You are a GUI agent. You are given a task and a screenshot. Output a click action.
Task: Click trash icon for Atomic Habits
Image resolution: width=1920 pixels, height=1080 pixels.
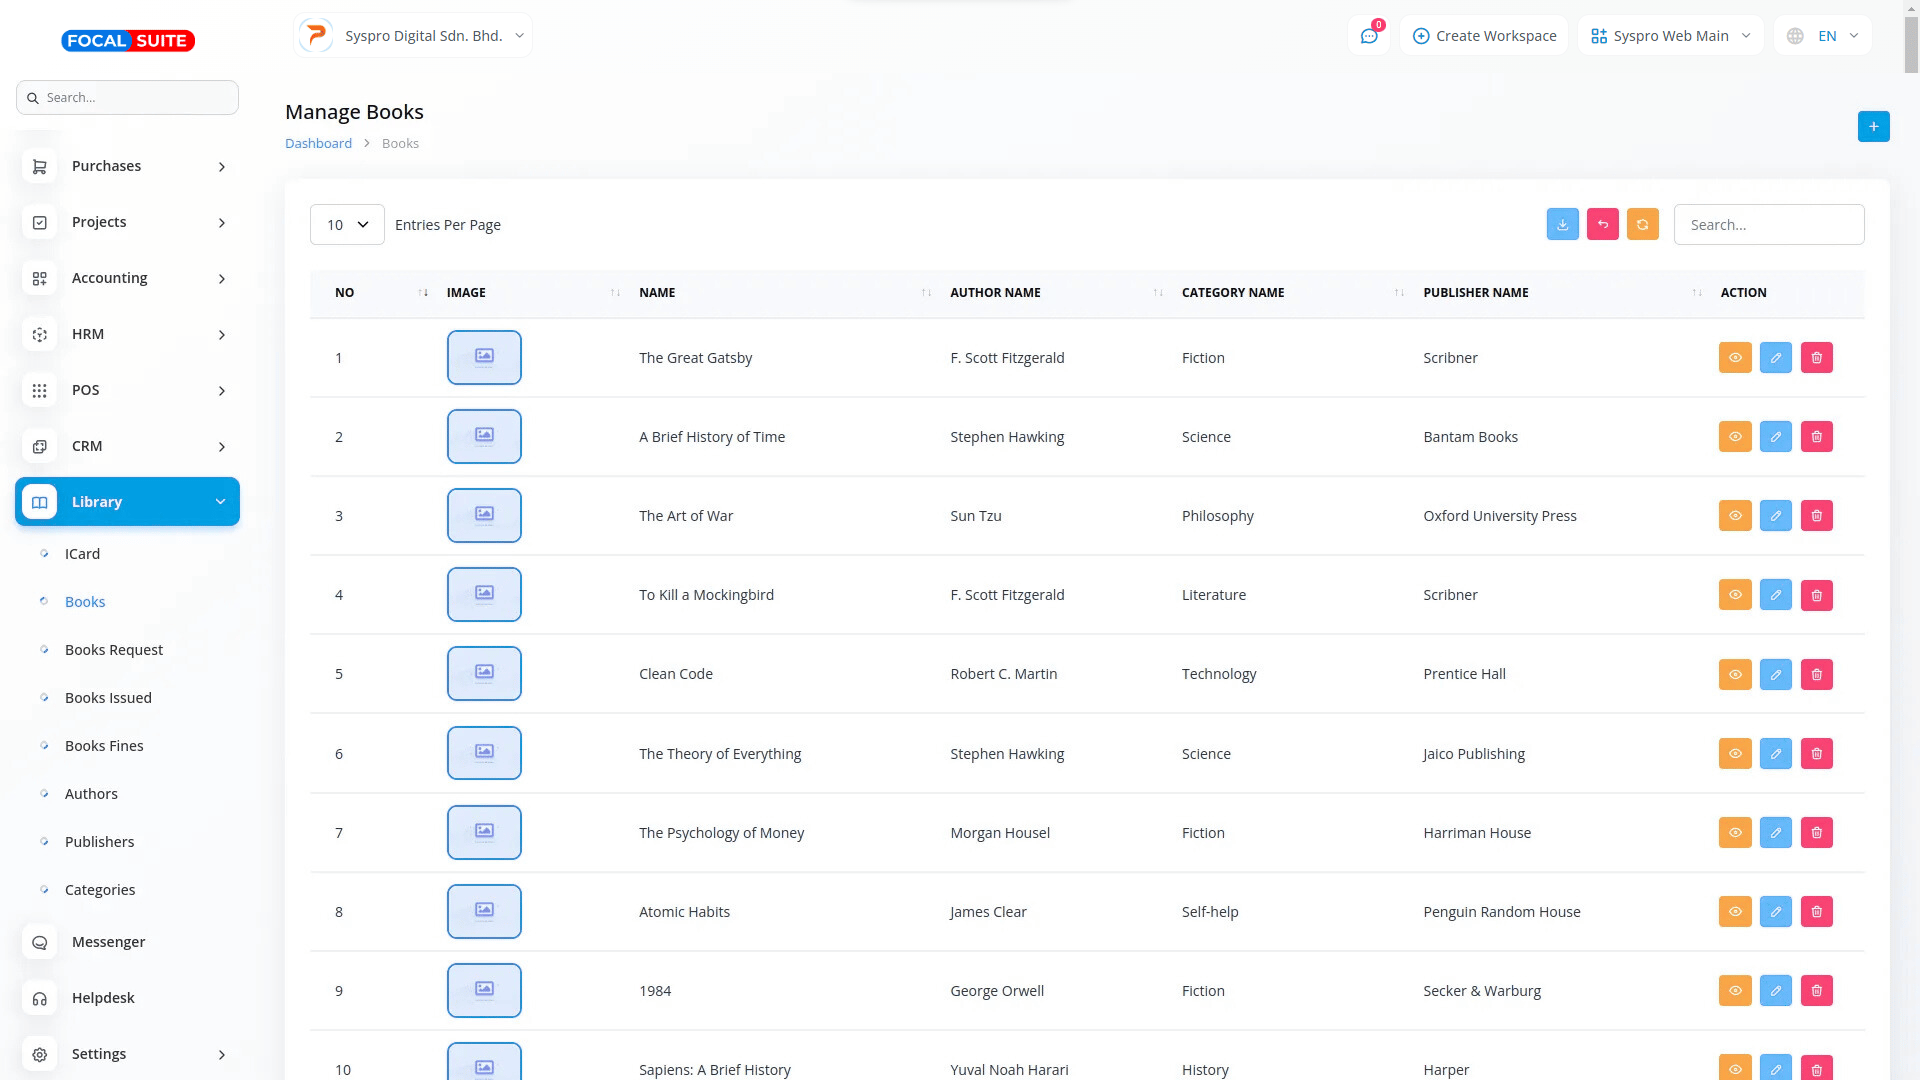[x=1816, y=912]
